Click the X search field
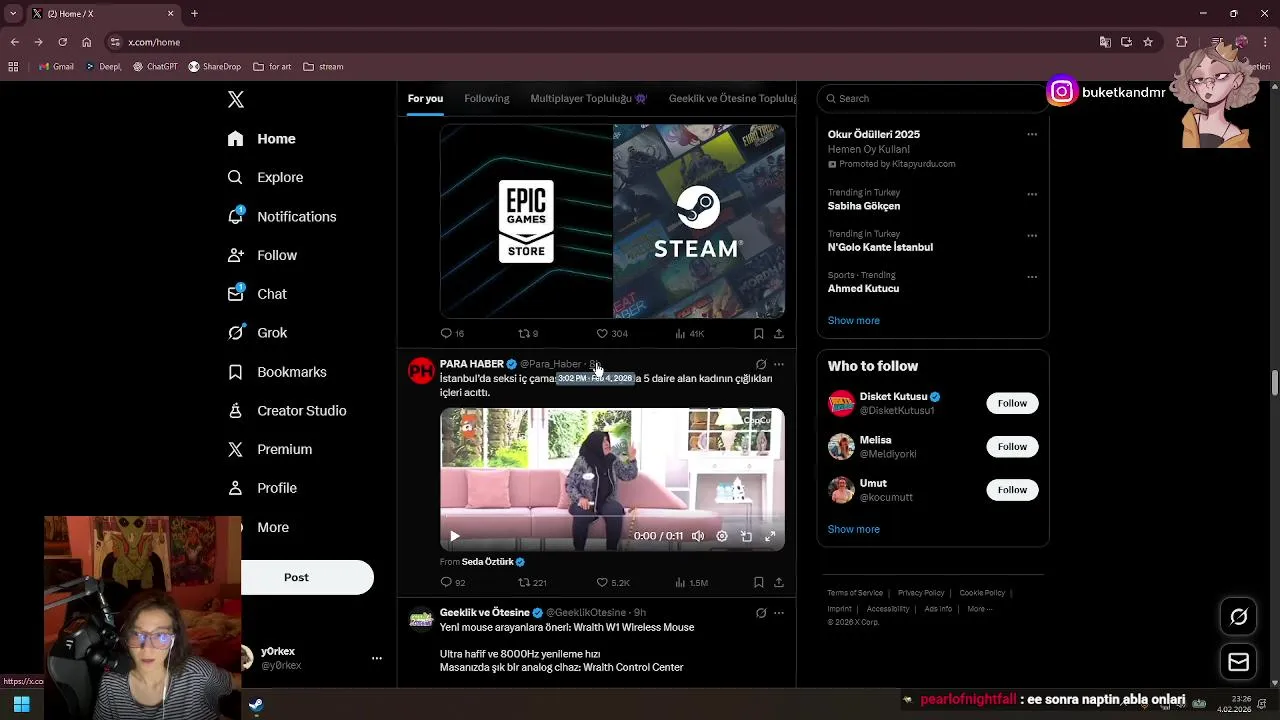 coord(931,98)
